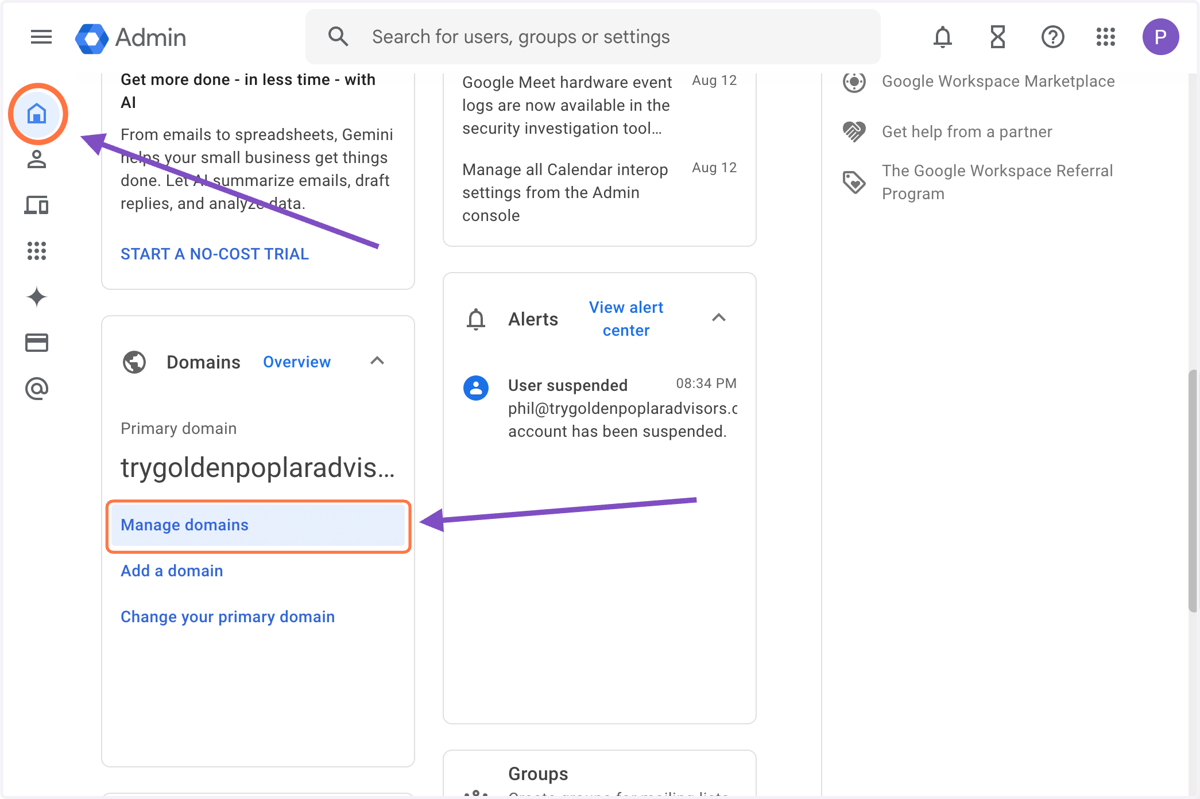Open the Google apps grid in header
The image size is (1200, 799).
click(x=1105, y=37)
